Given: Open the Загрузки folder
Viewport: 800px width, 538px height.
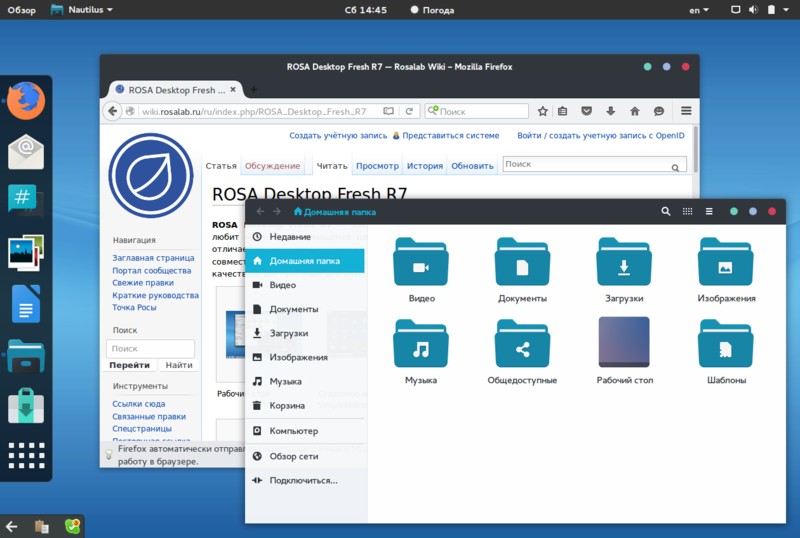Looking at the screenshot, I should point(624,270).
